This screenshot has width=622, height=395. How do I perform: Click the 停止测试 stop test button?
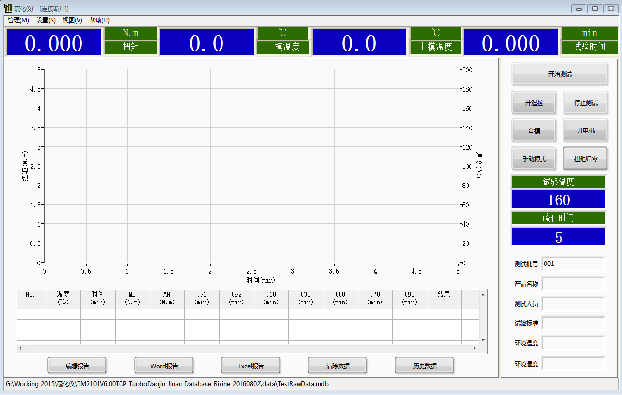coord(585,103)
